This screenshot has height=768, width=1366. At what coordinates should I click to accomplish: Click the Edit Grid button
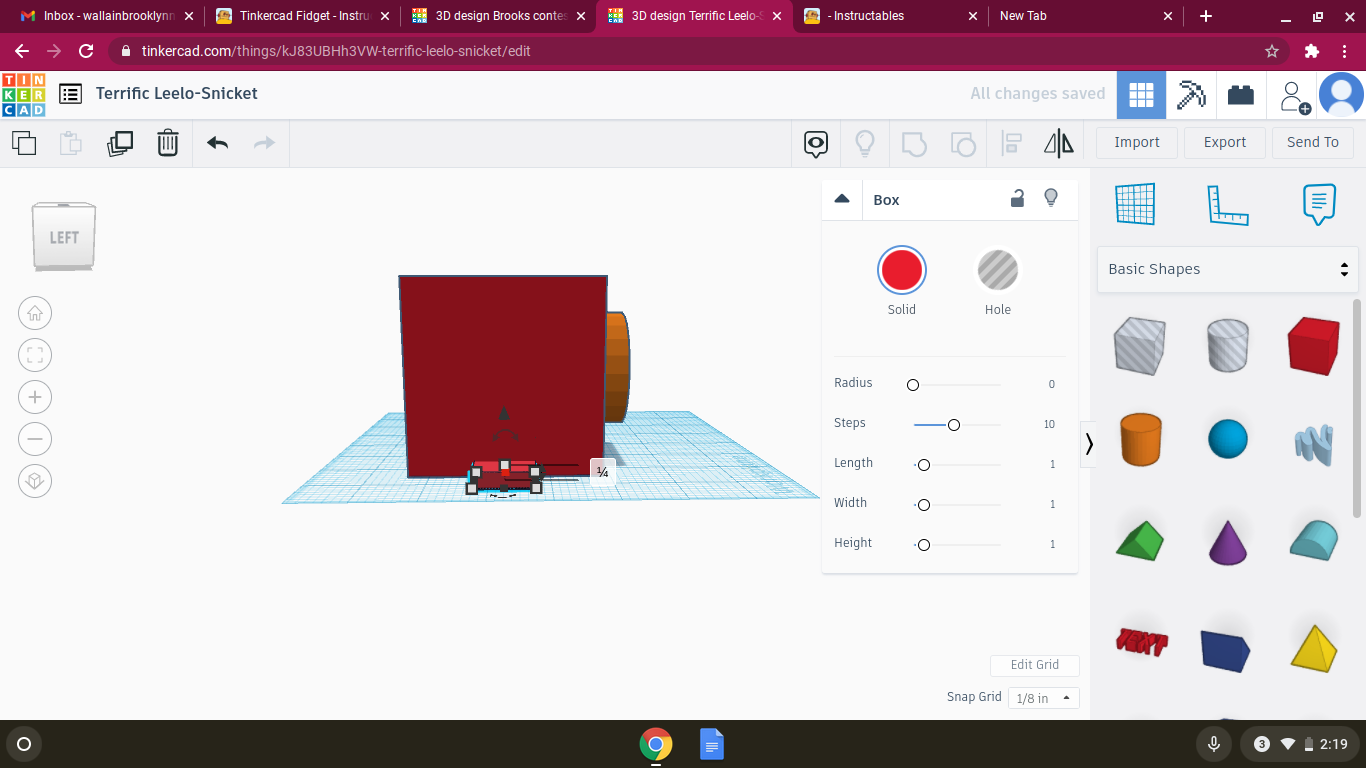click(1035, 665)
